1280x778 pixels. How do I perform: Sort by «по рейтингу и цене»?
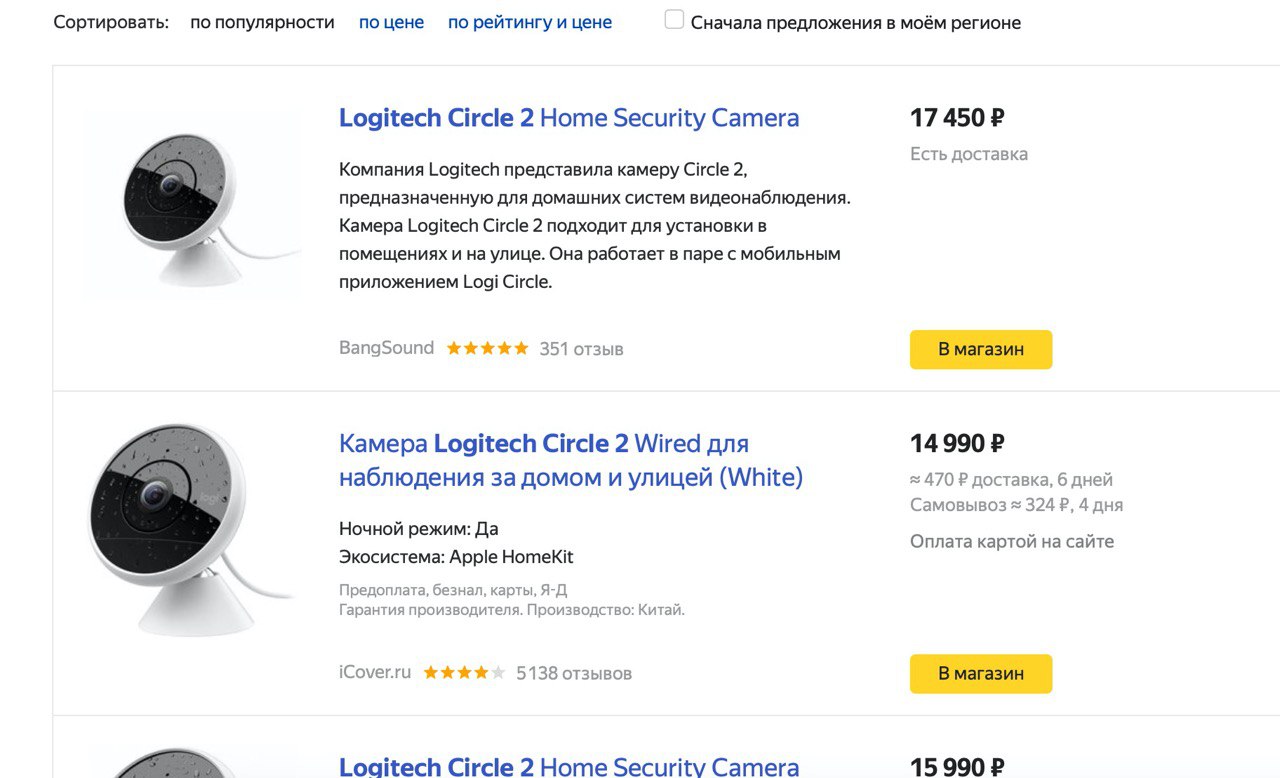[530, 22]
